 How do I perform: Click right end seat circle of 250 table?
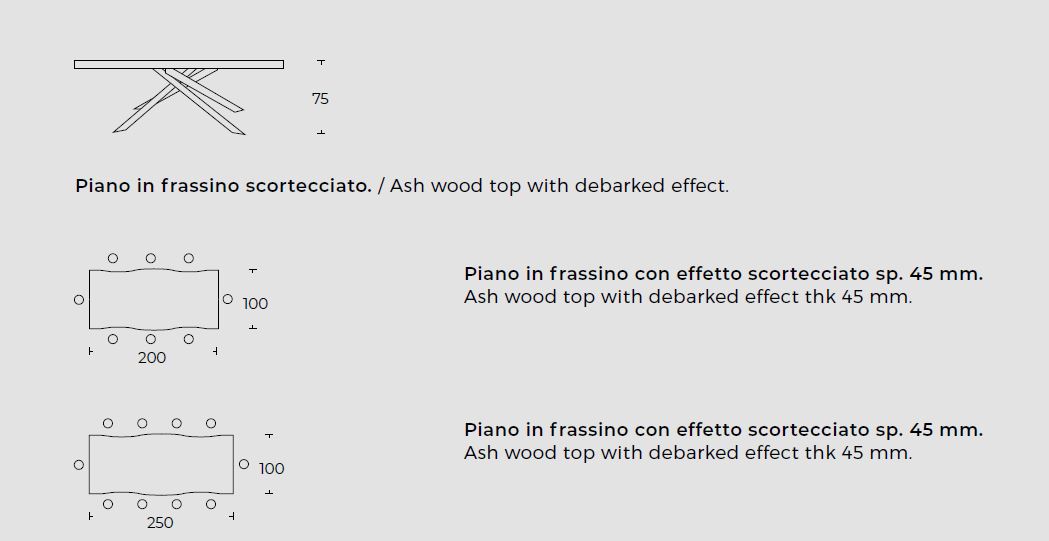(x=244, y=463)
